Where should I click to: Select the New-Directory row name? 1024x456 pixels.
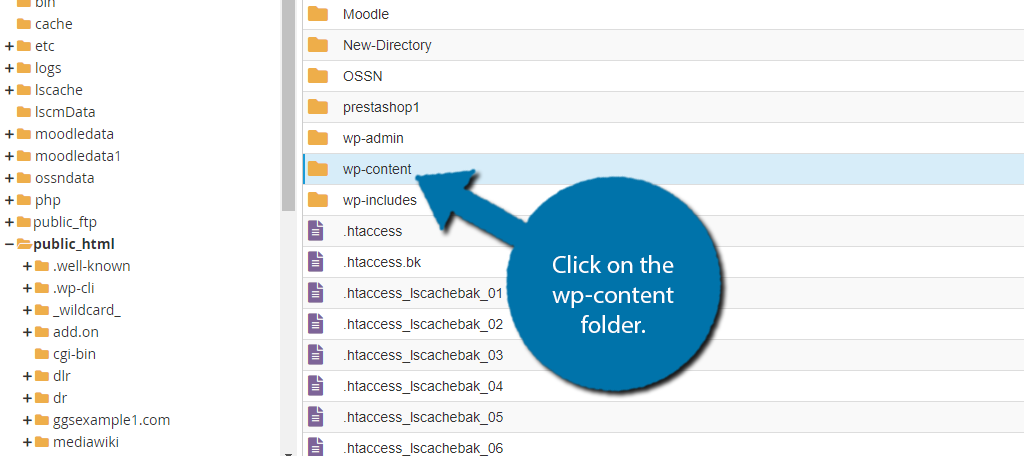point(387,45)
